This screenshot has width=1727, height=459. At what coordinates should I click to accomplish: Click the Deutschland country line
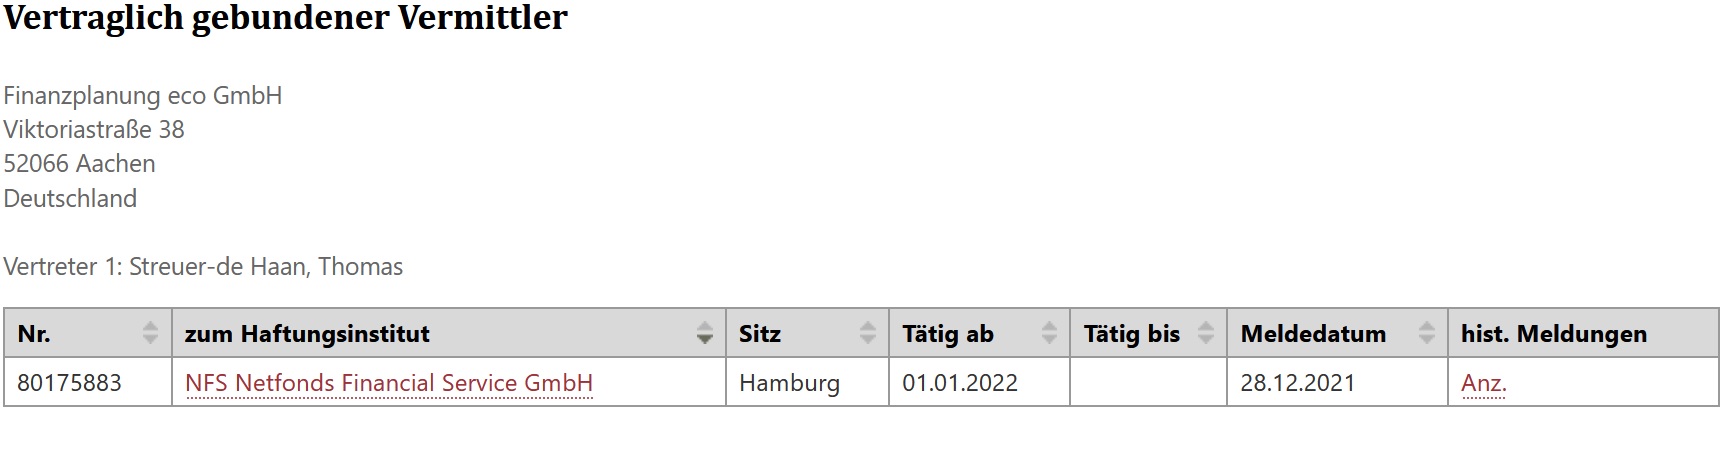click(70, 198)
